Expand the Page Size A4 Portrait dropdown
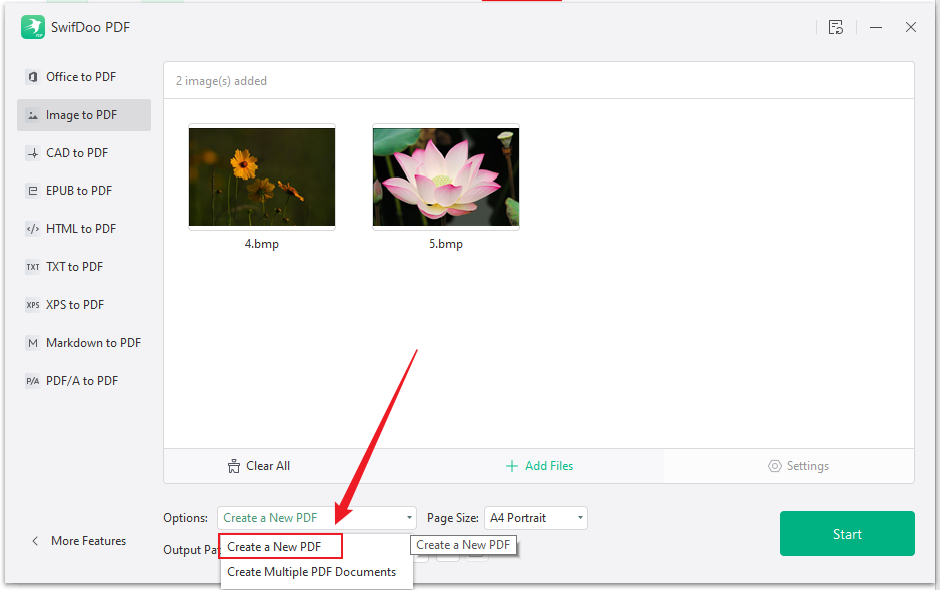The height and width of the screenshot is (590, 940). [x=535, y=518]
